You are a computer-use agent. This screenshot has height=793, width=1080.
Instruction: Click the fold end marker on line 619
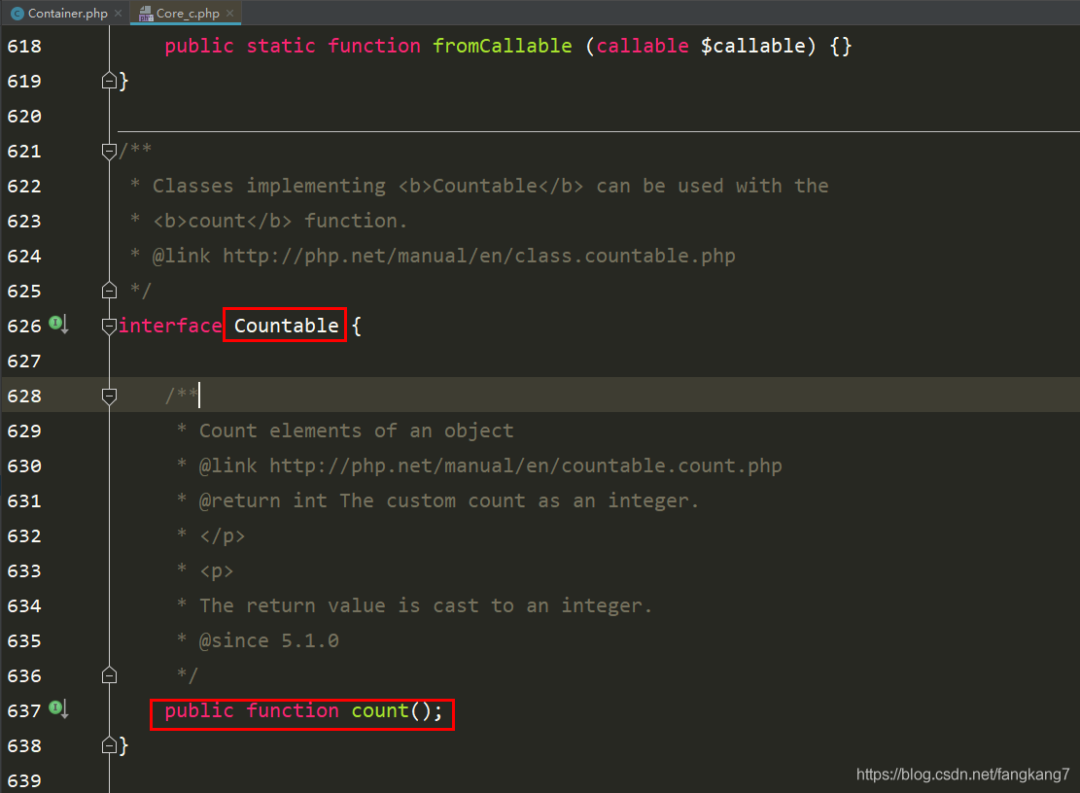coord(109,81)
